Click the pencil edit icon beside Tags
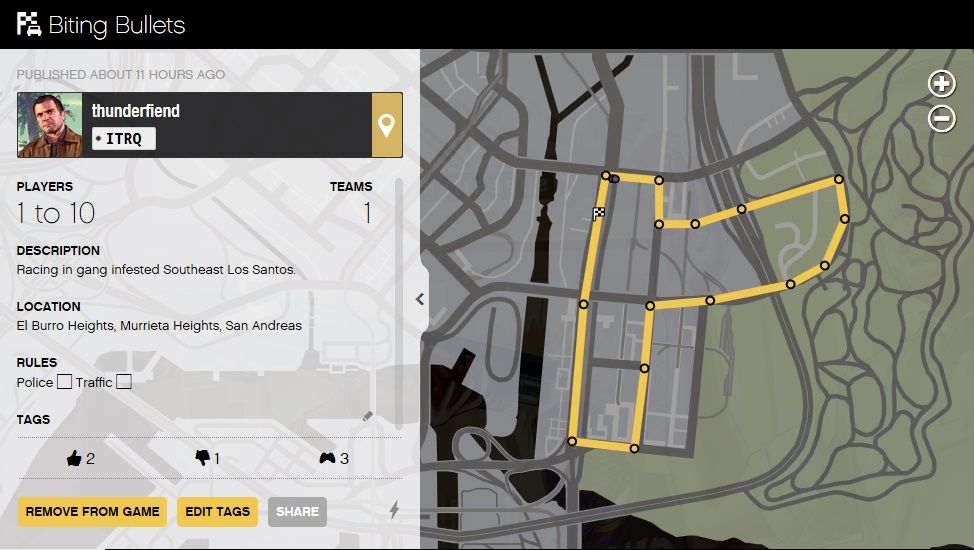 (367, 416)
